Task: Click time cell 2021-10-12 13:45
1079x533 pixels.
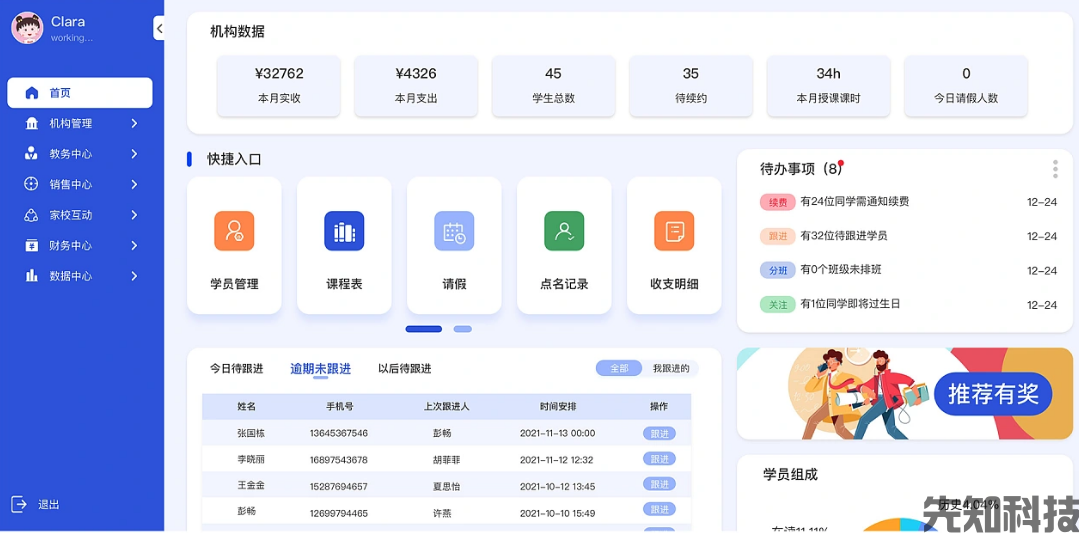Action: tap(557, 486)
